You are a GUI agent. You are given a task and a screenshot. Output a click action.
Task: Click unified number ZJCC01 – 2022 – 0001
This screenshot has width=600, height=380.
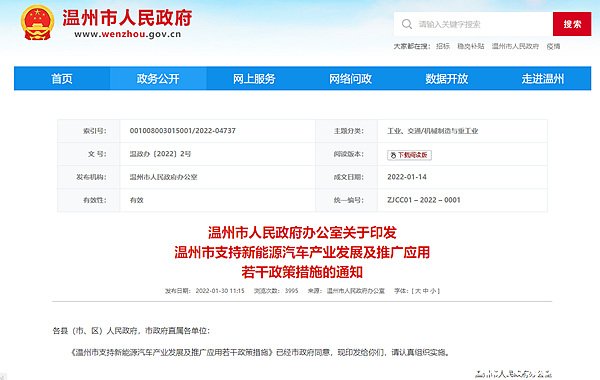[x=424, y=200]
